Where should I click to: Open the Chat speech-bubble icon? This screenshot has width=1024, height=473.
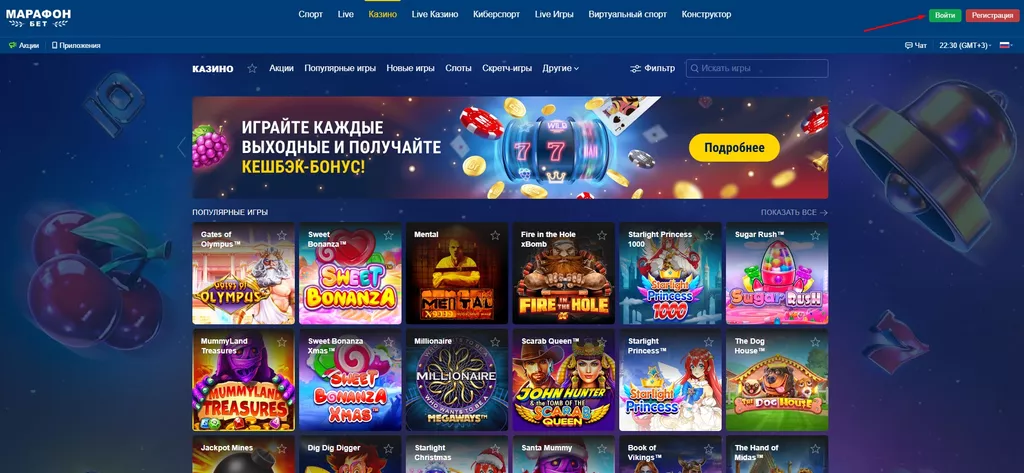click(908, 46)
